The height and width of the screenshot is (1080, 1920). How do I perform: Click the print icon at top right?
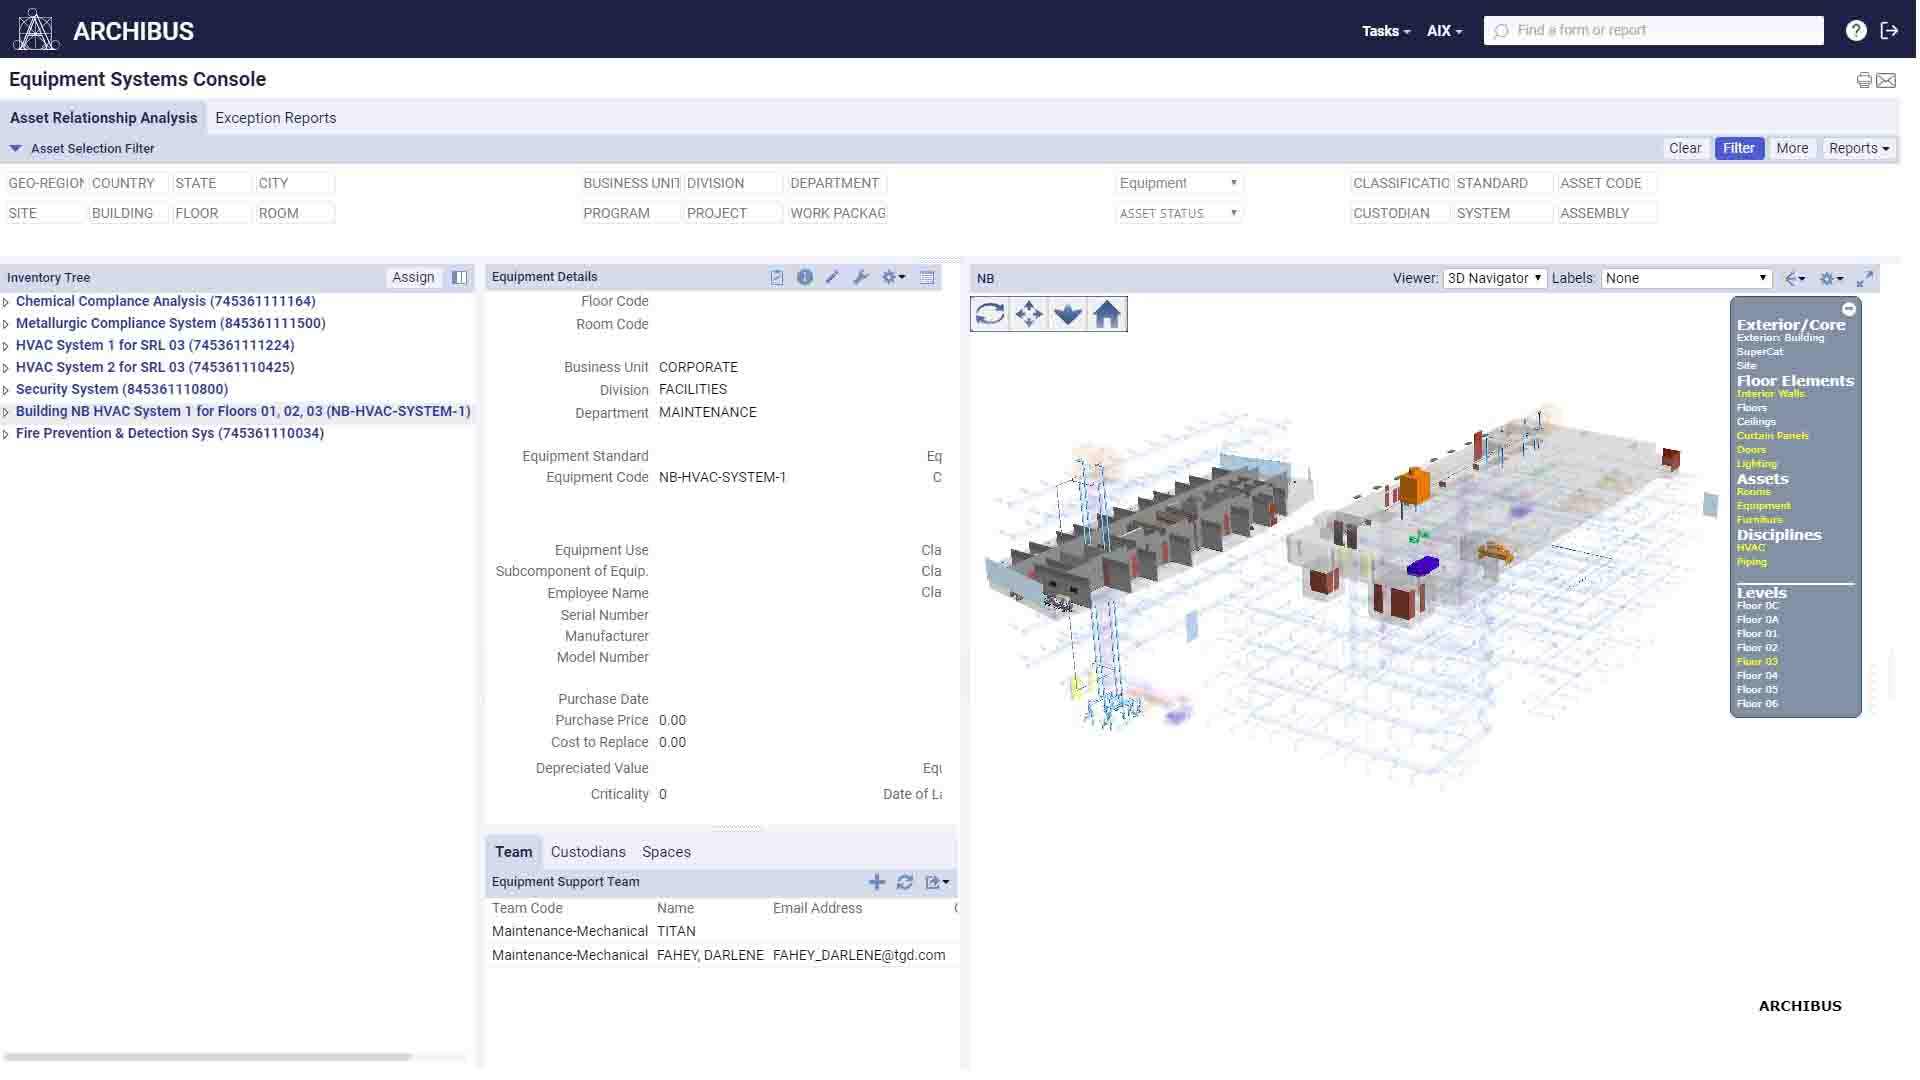1864,80
